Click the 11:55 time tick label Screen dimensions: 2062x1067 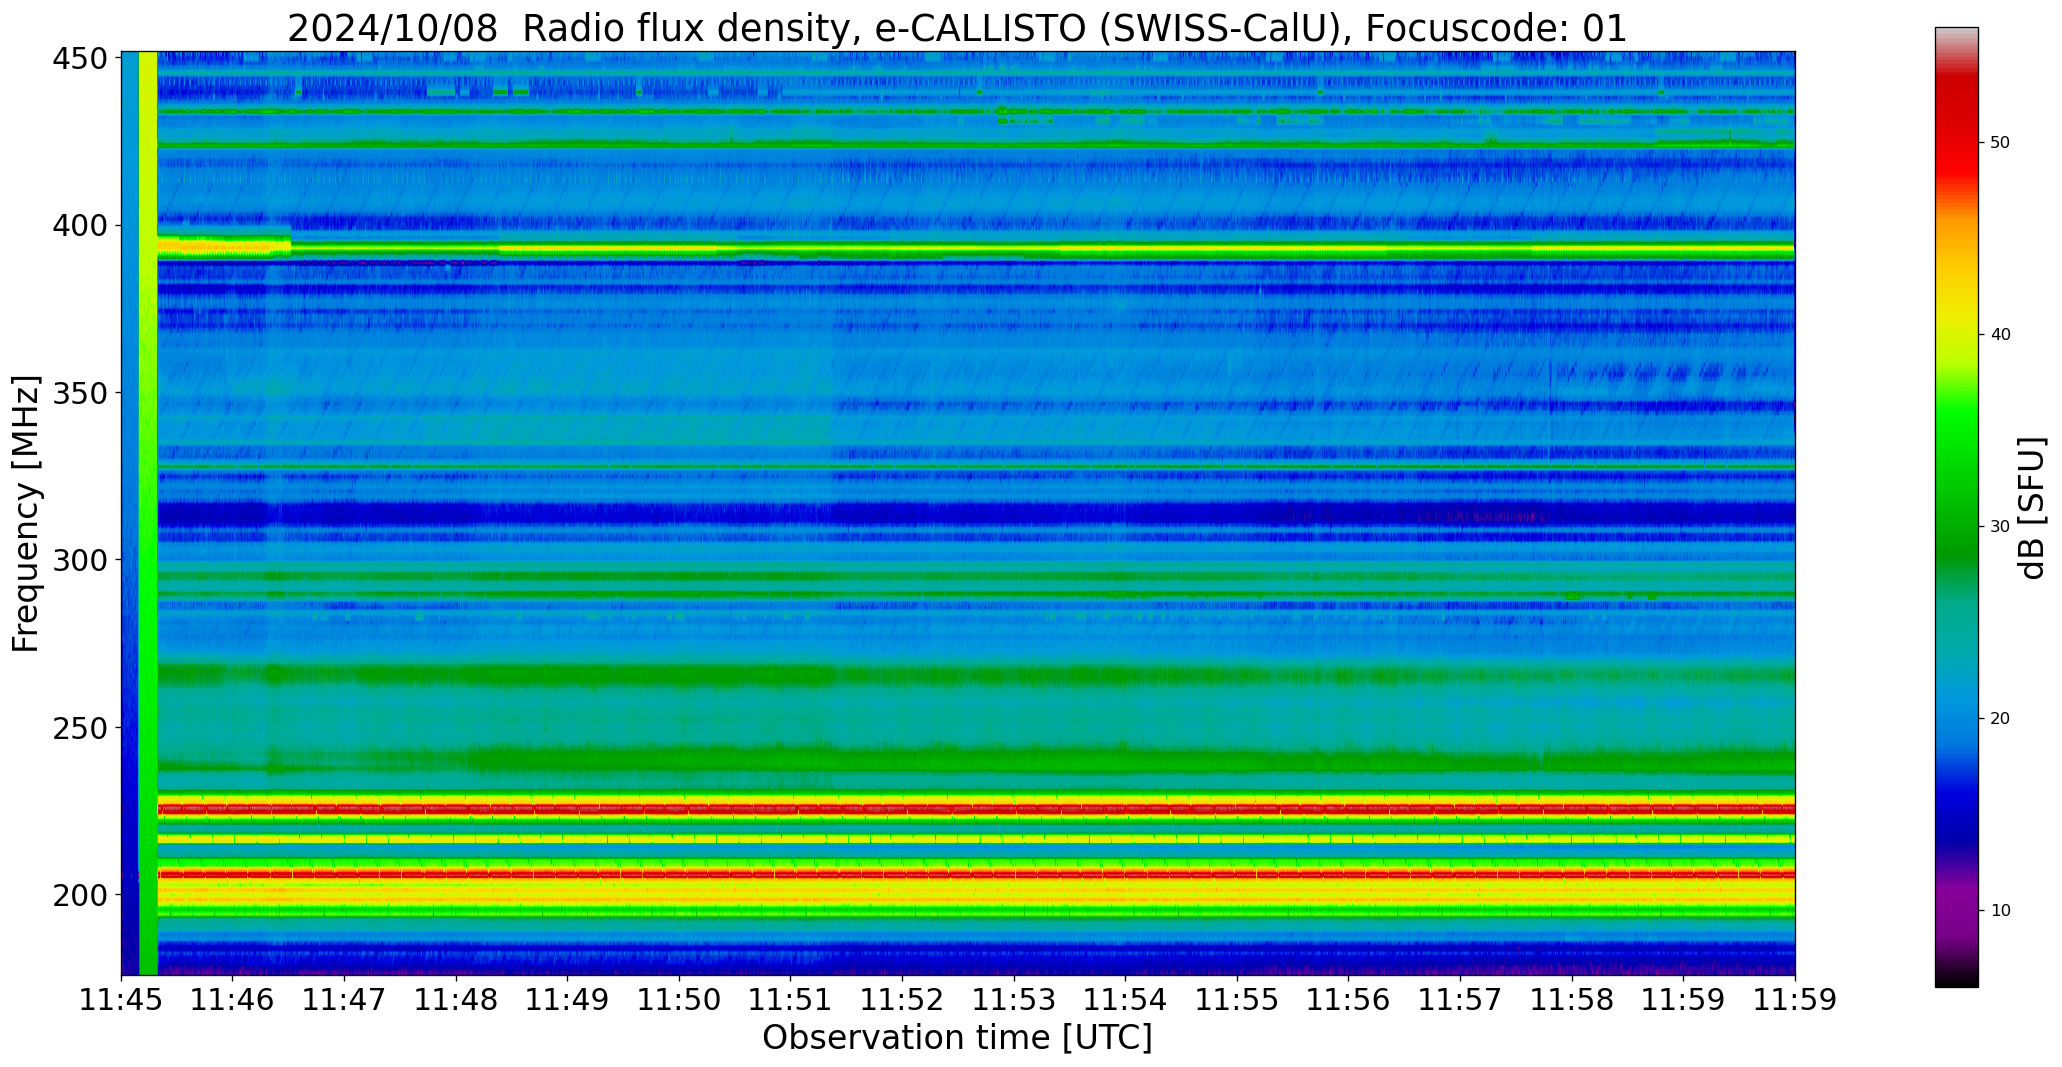1237,1000
